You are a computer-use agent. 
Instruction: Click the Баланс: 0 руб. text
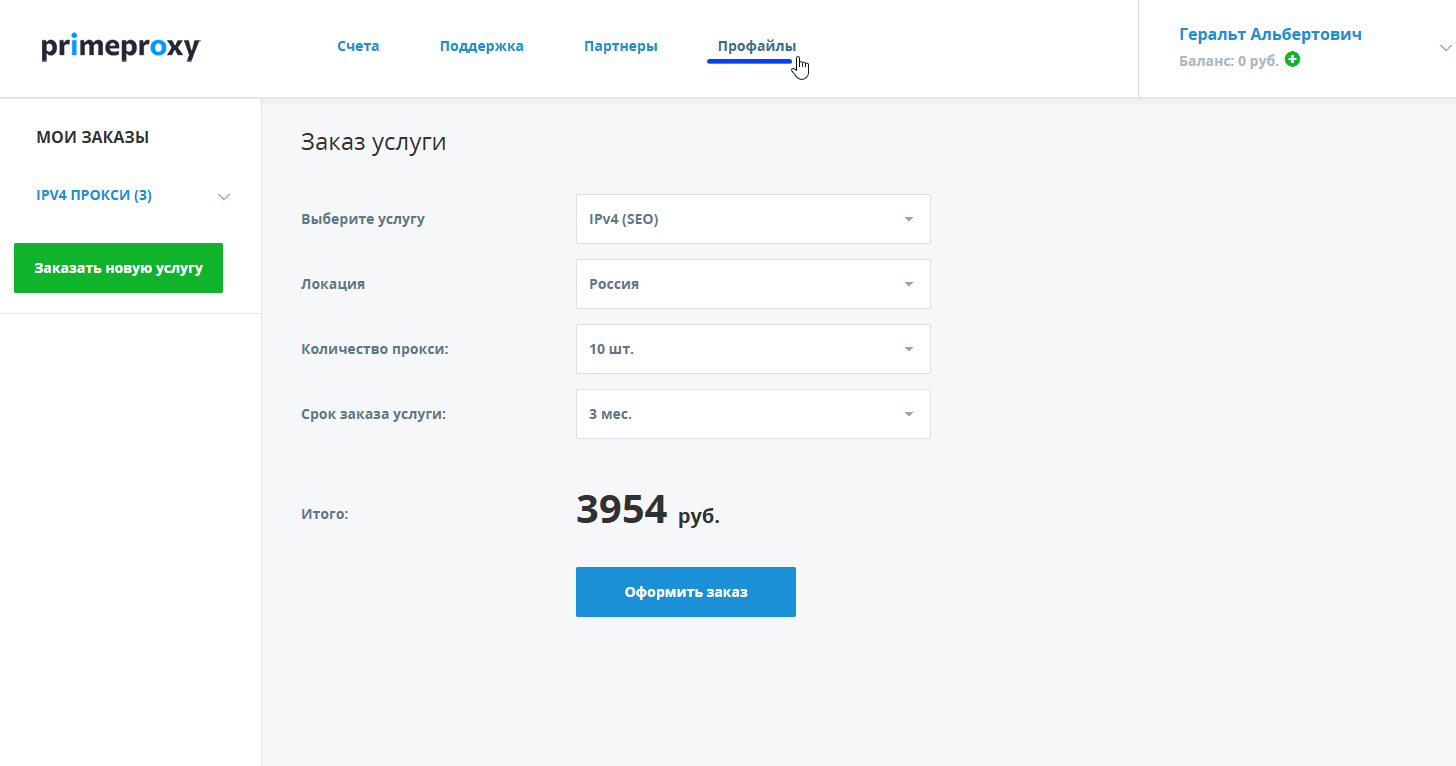tap(1229, 61)
